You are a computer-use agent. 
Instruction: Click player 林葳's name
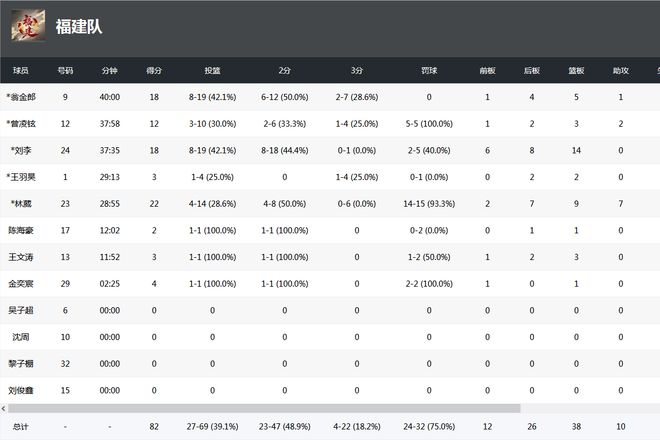pos(21,203)
